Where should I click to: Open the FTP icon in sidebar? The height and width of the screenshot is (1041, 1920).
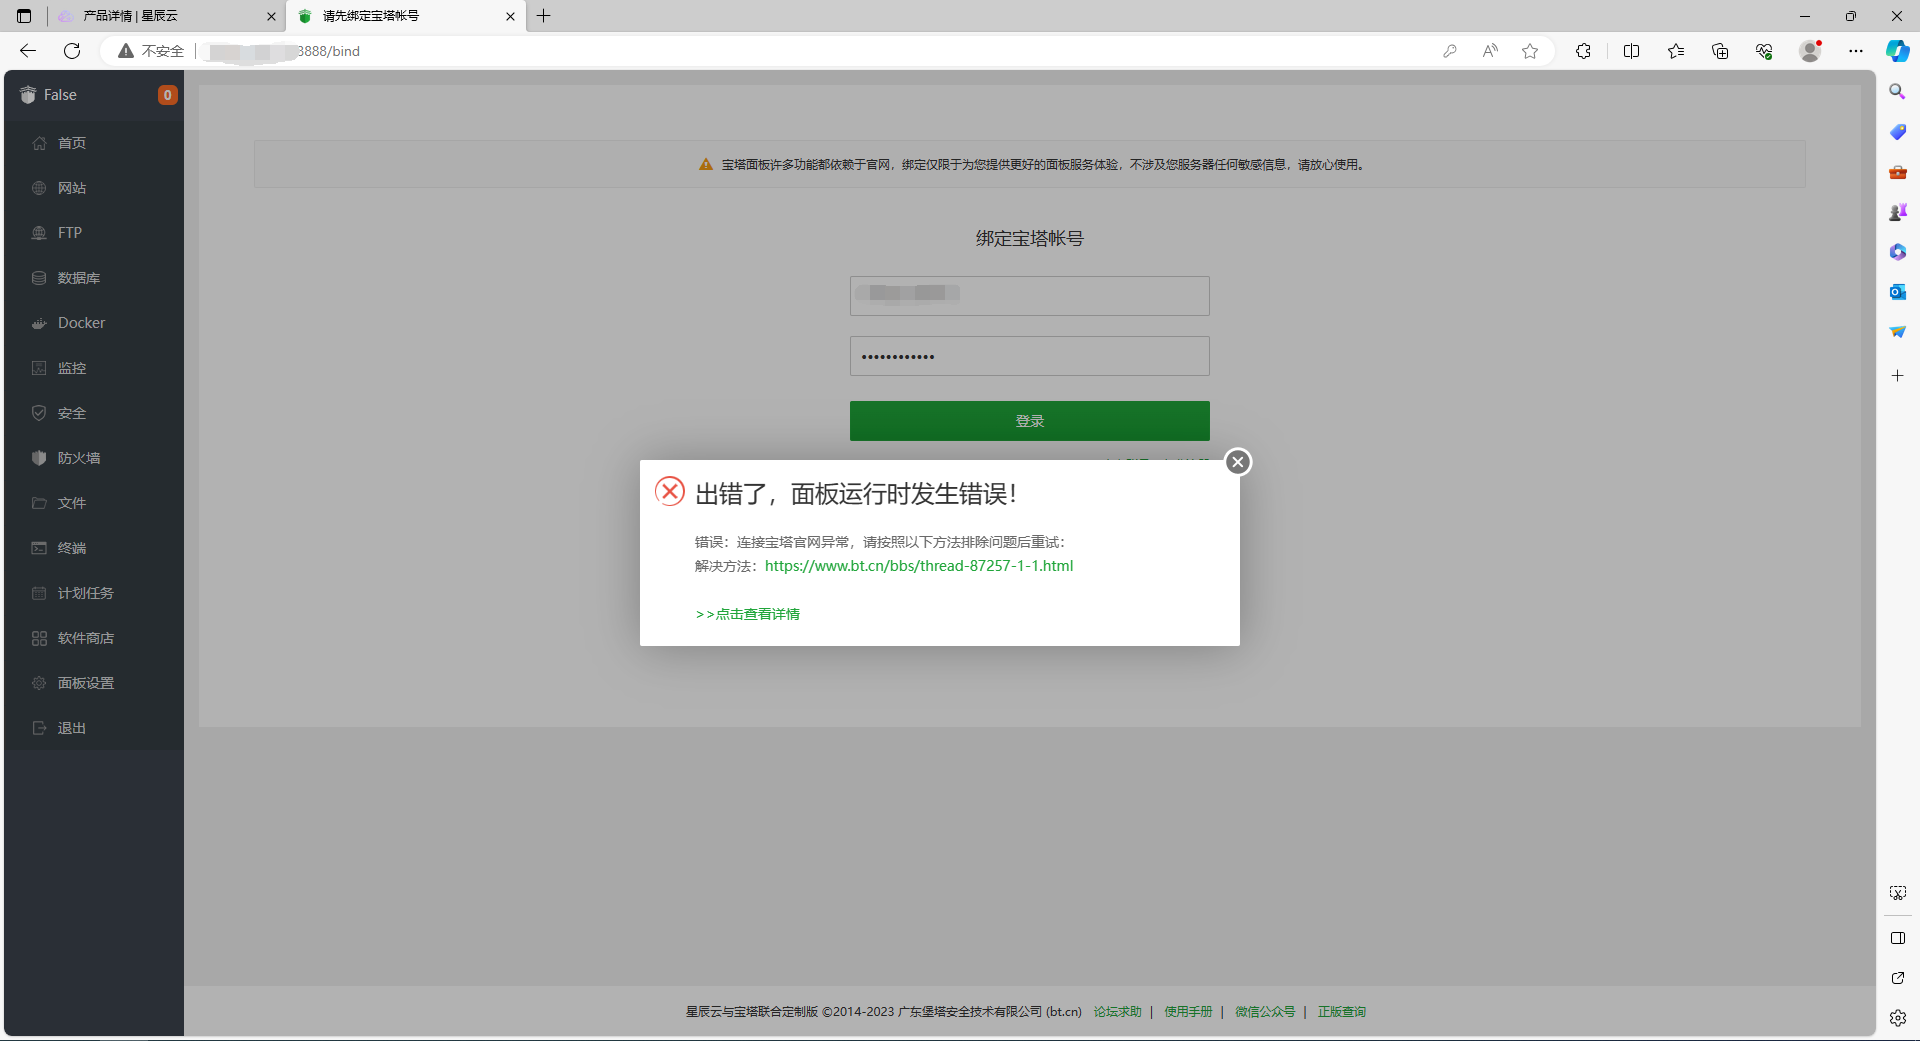click(39, 233)
